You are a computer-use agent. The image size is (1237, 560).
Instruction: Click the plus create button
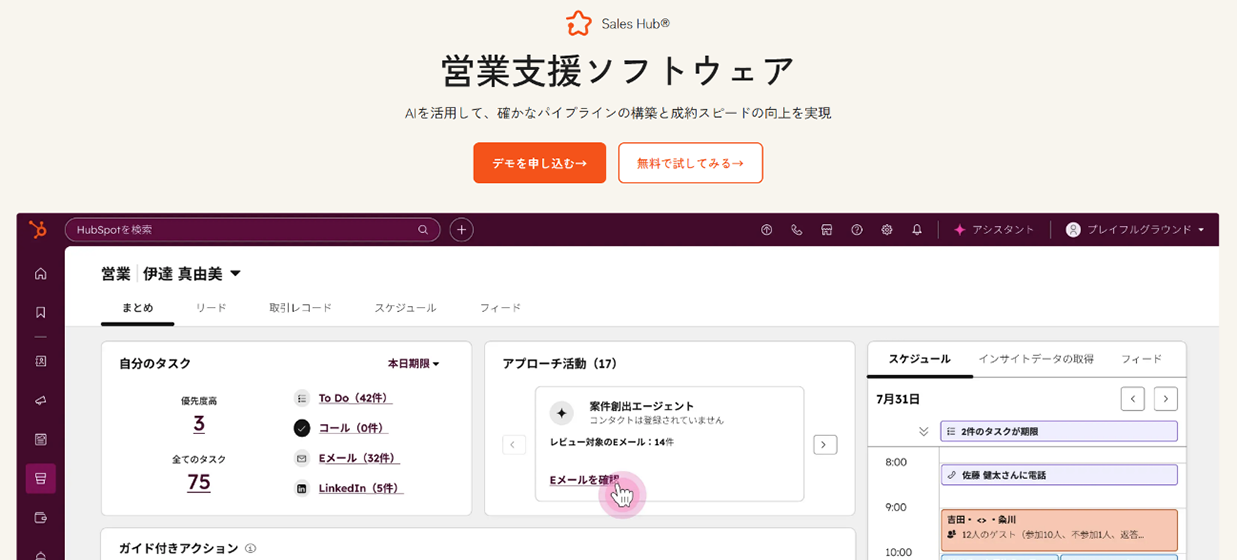coord(461,230)
